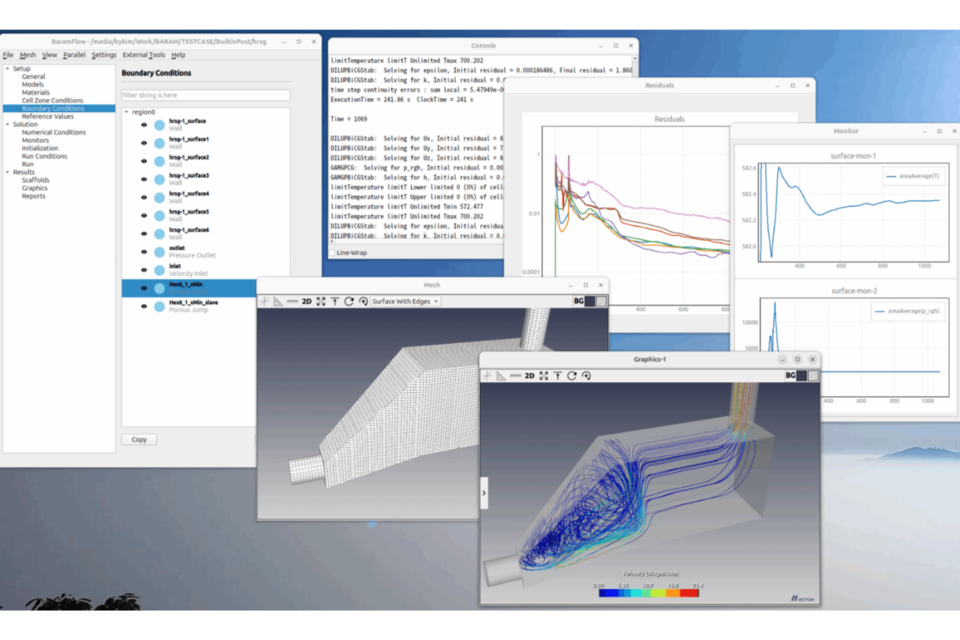This screenshot has width=960, height=640.
Task: Click the boundary filter string field
Action: [x=205, y=95]
